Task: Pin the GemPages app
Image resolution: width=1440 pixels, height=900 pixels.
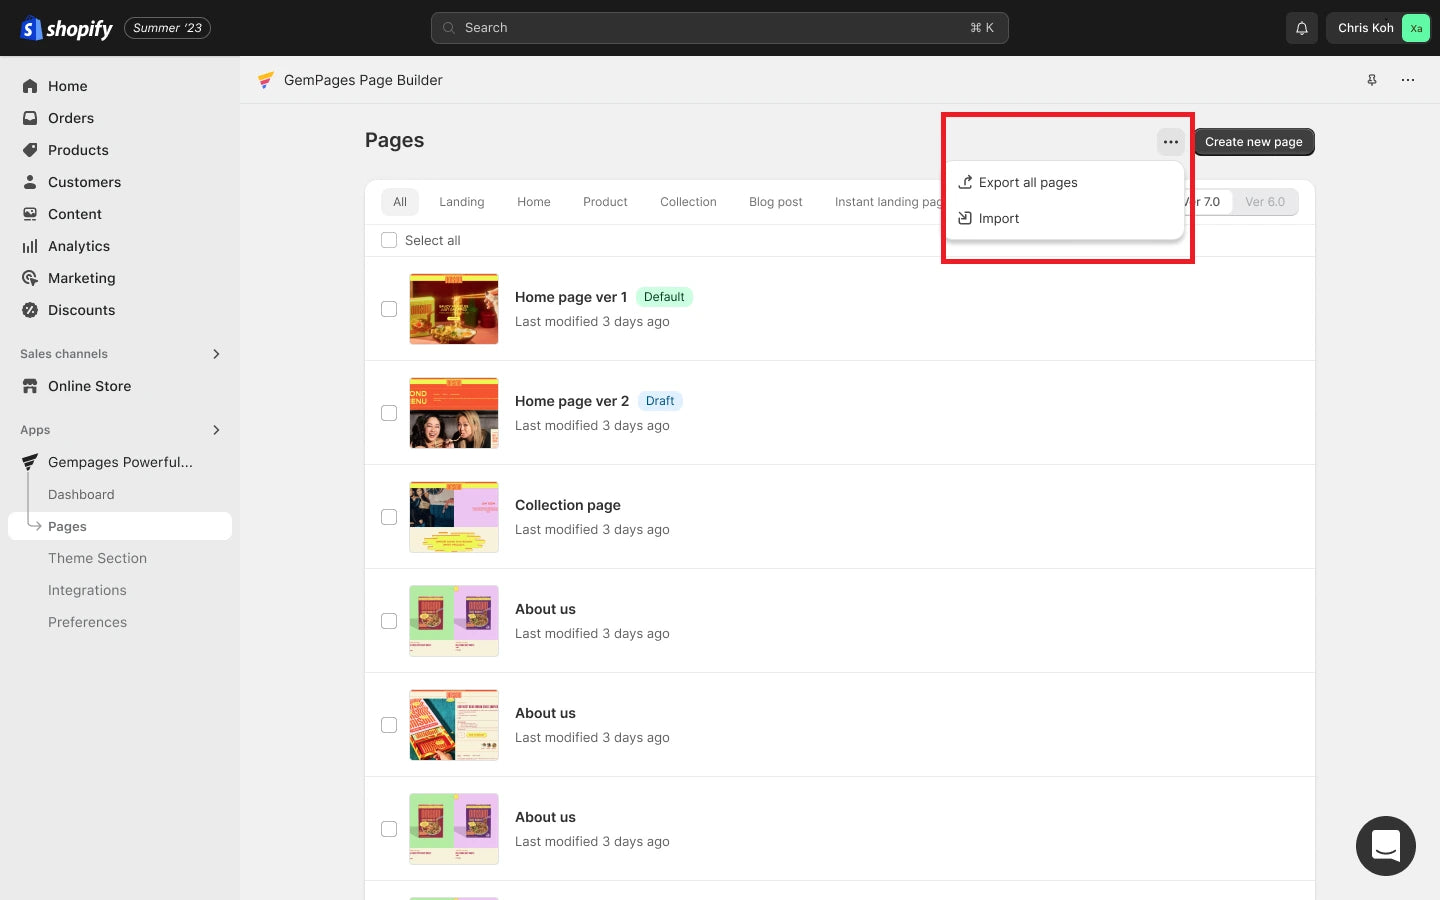Action: (1372, 80)
